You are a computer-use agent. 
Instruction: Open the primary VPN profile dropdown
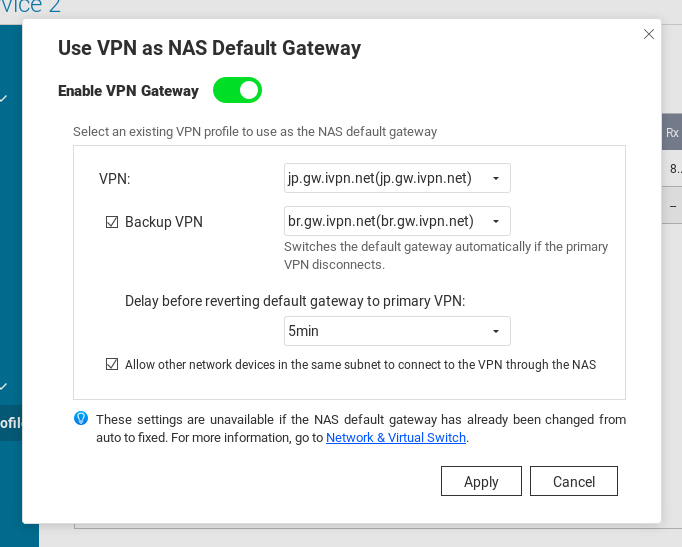pos(397,178)
